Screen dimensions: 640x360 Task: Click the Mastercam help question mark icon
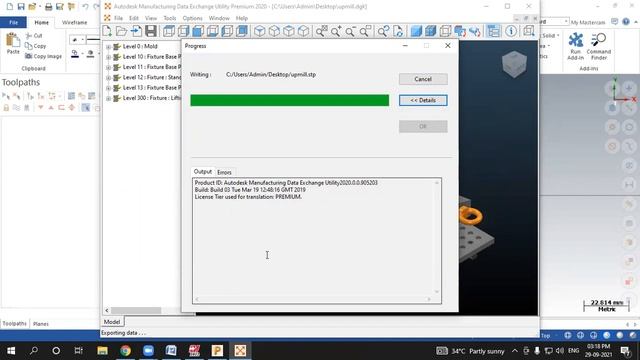tap(626, 22)
